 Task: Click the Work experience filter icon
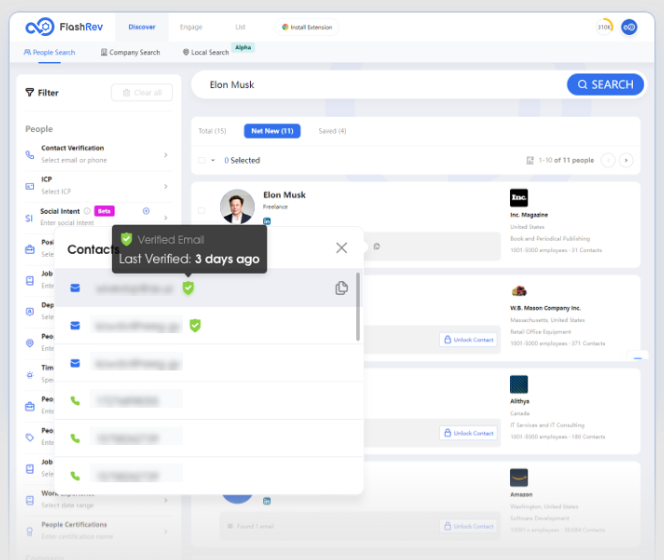tap(30, 500)
